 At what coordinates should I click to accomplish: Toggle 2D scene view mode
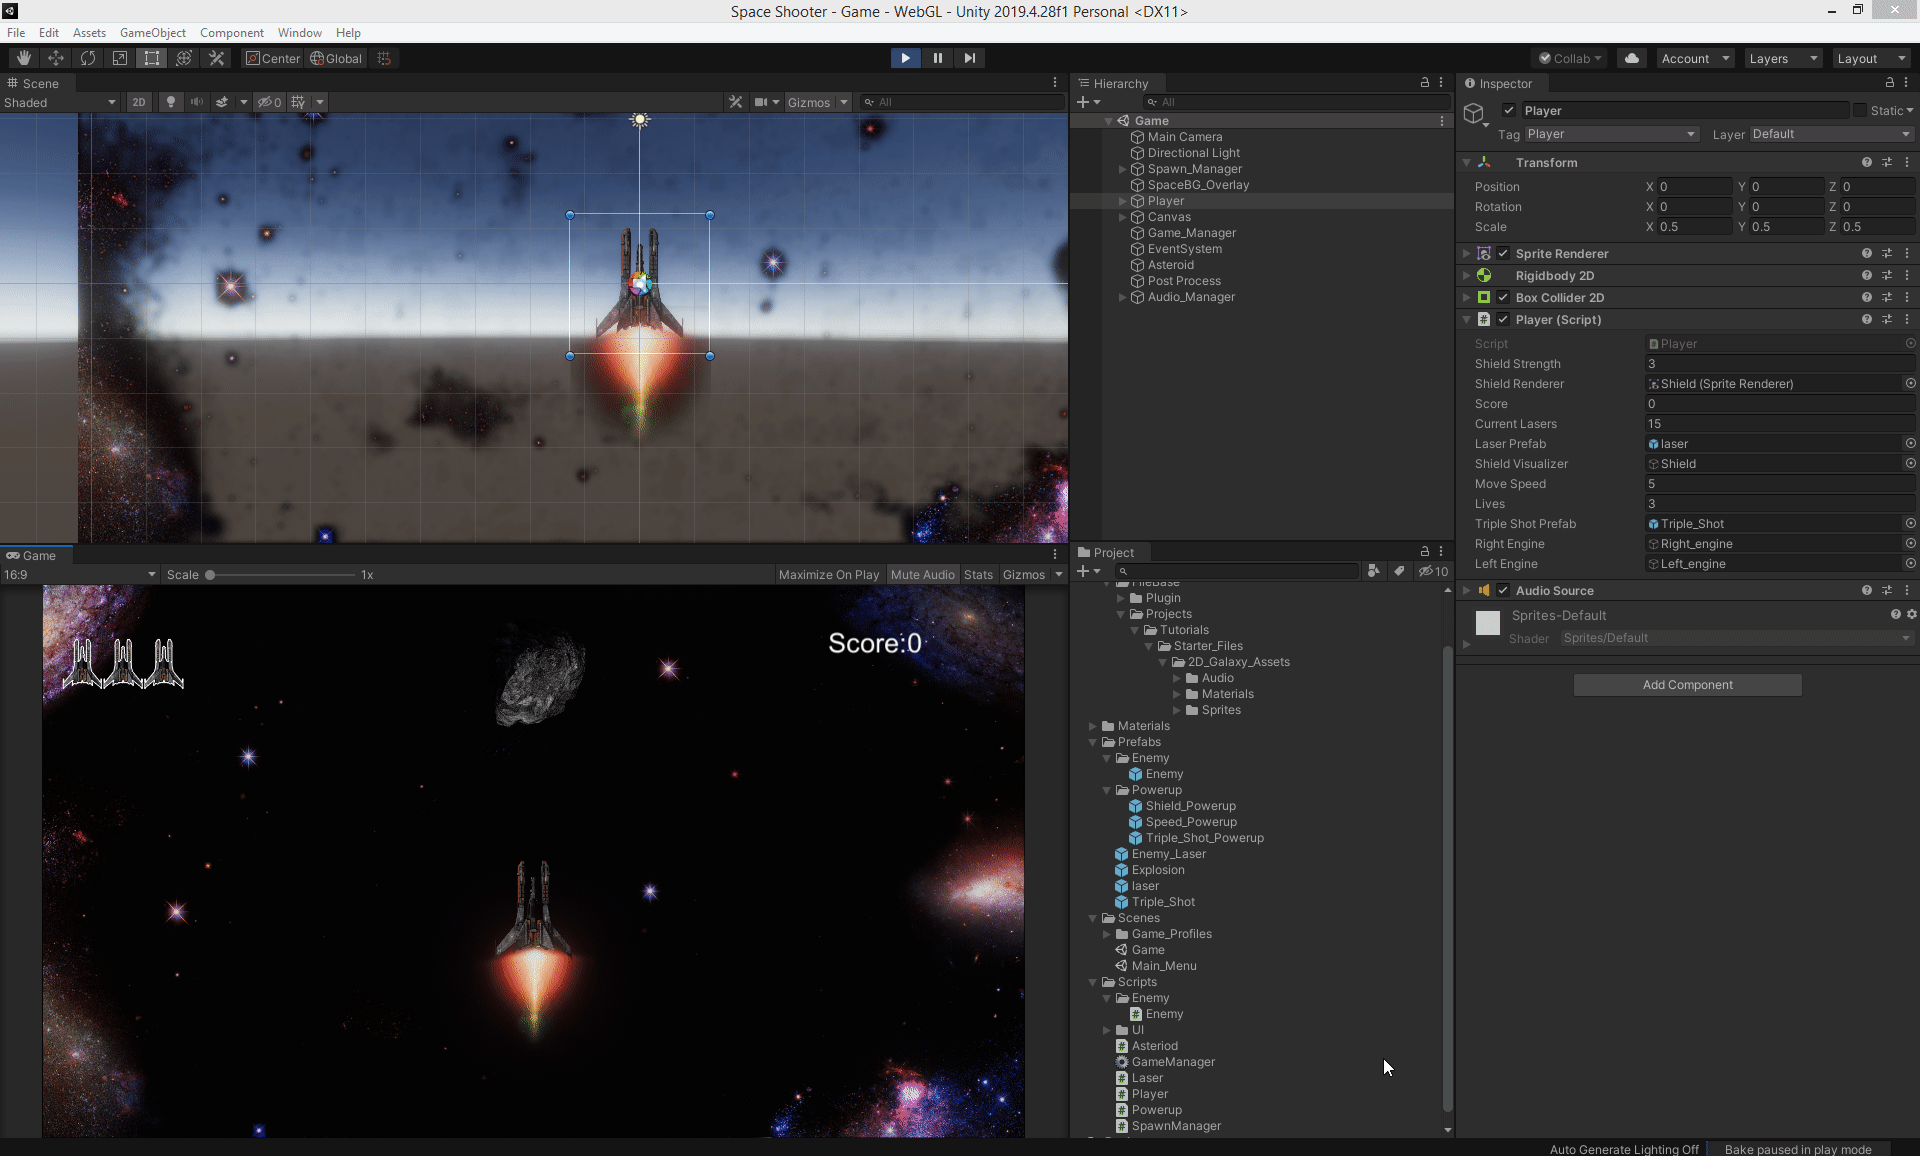(139, 102)
